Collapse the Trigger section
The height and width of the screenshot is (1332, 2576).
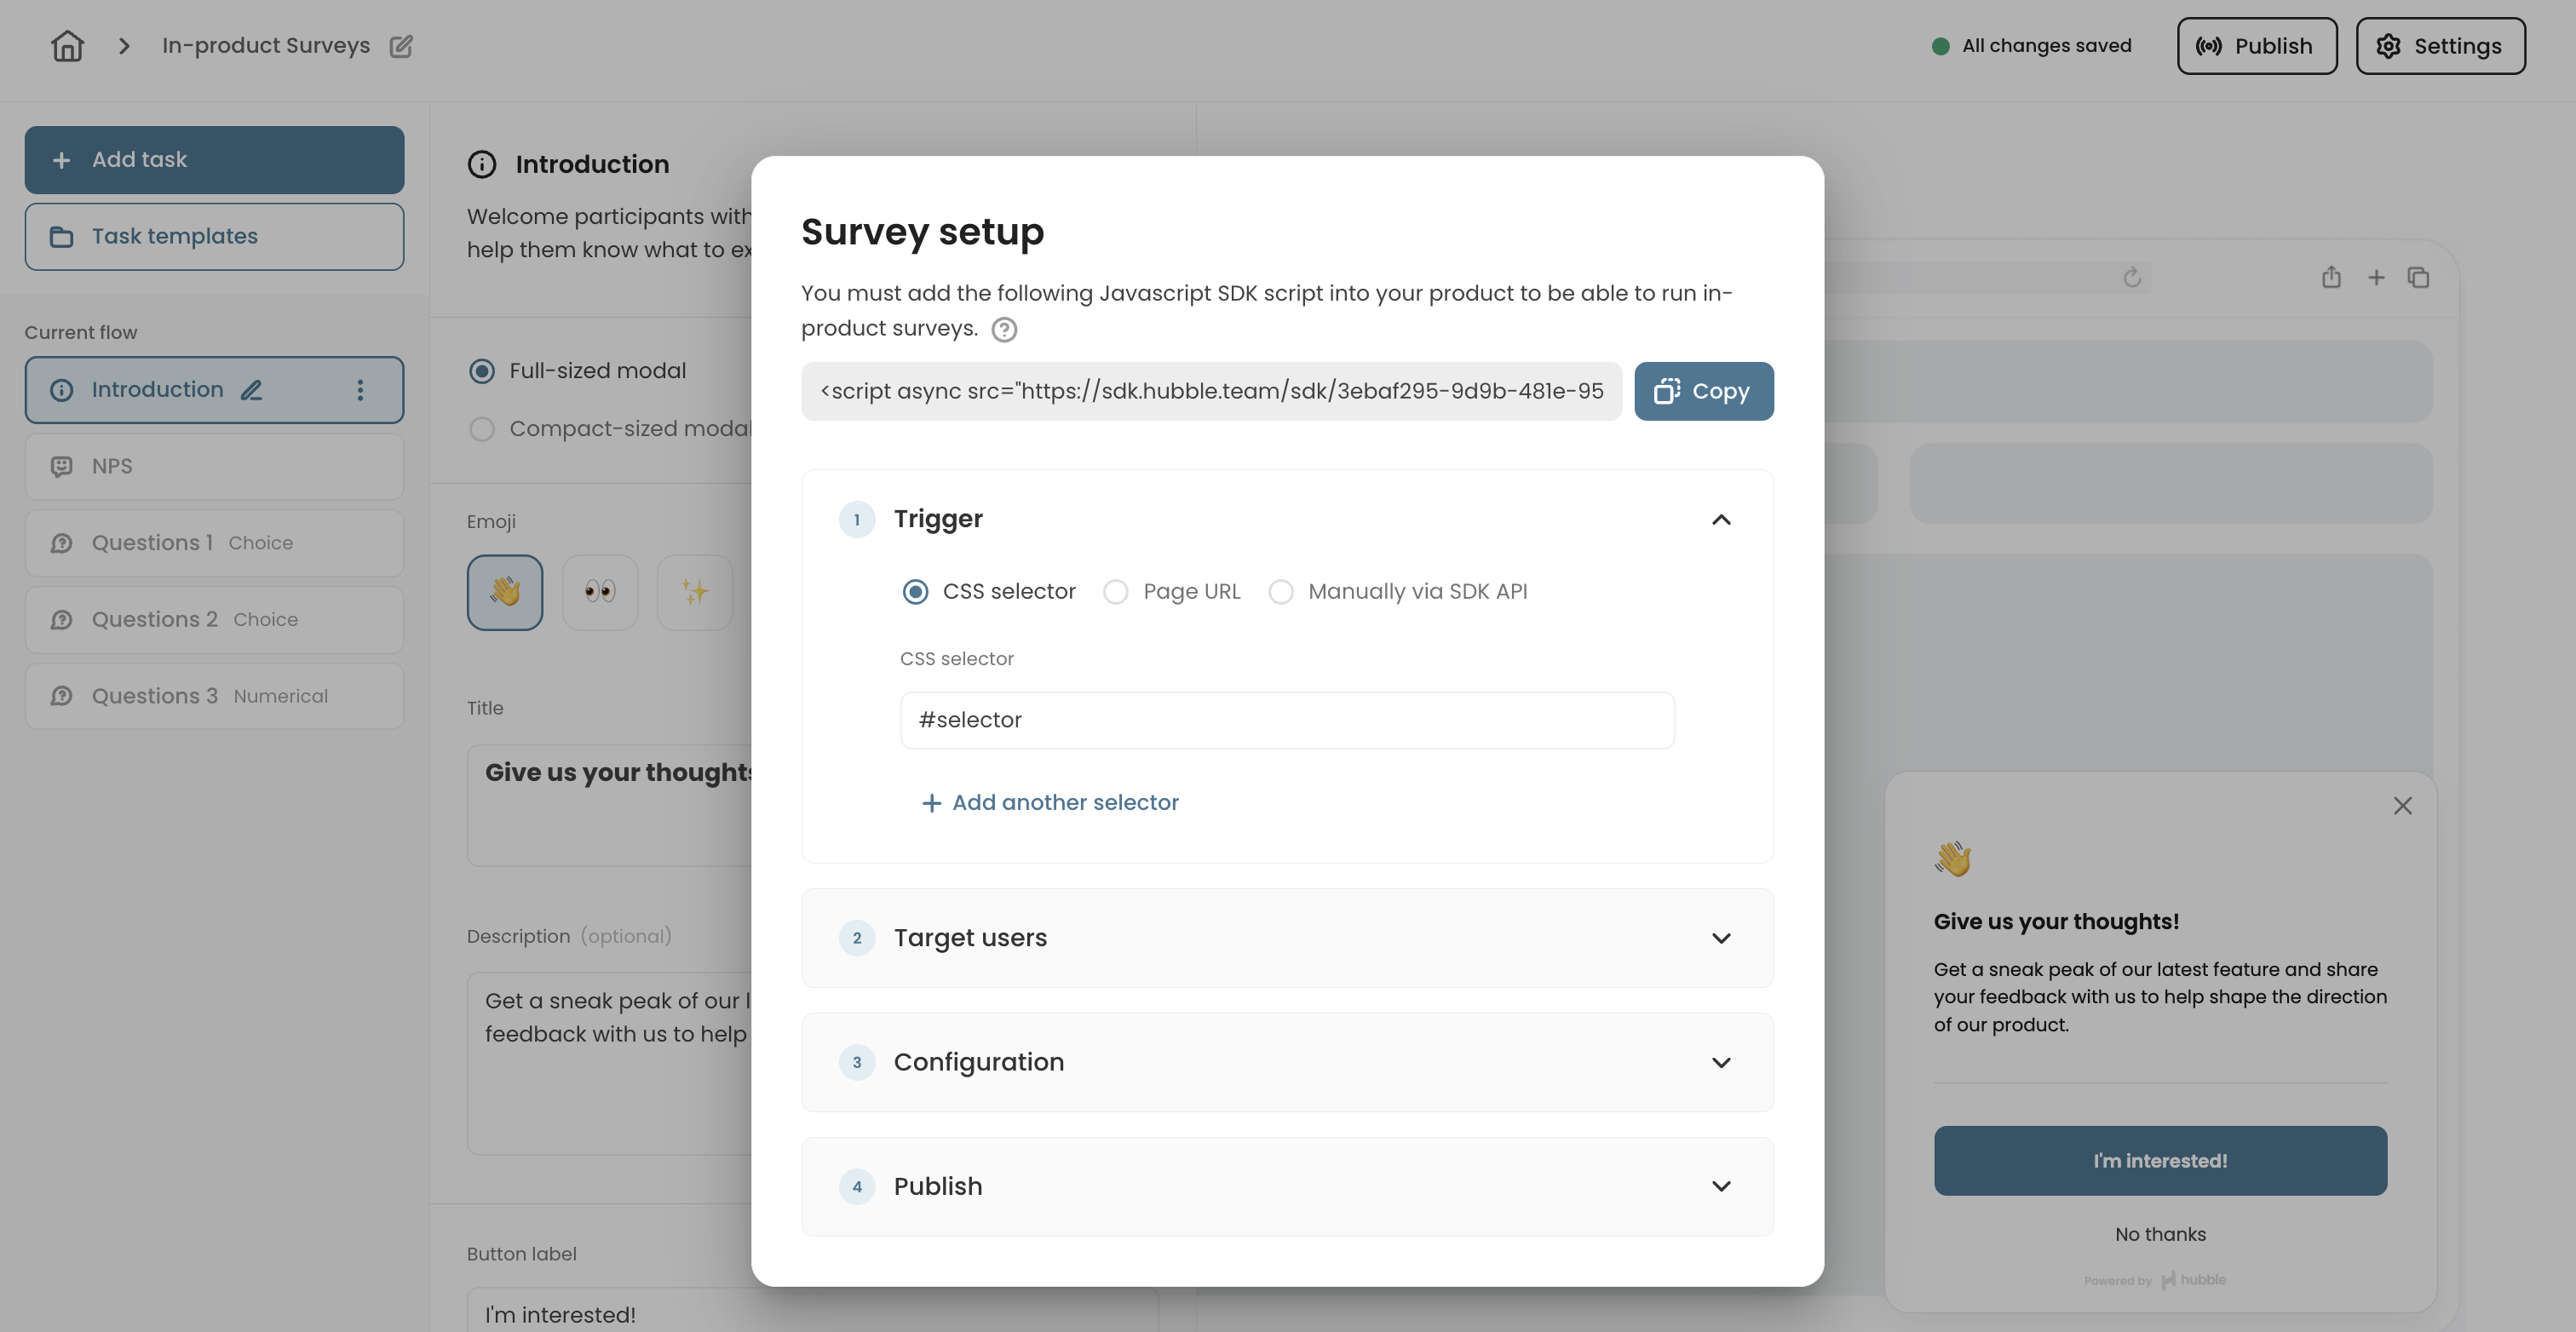tap(1721, 519)
